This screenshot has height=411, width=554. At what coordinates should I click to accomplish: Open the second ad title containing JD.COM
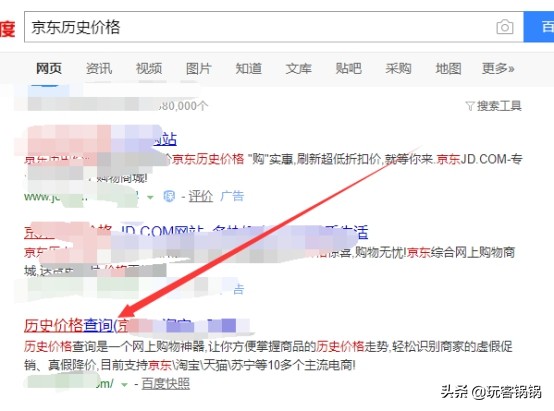196,232
